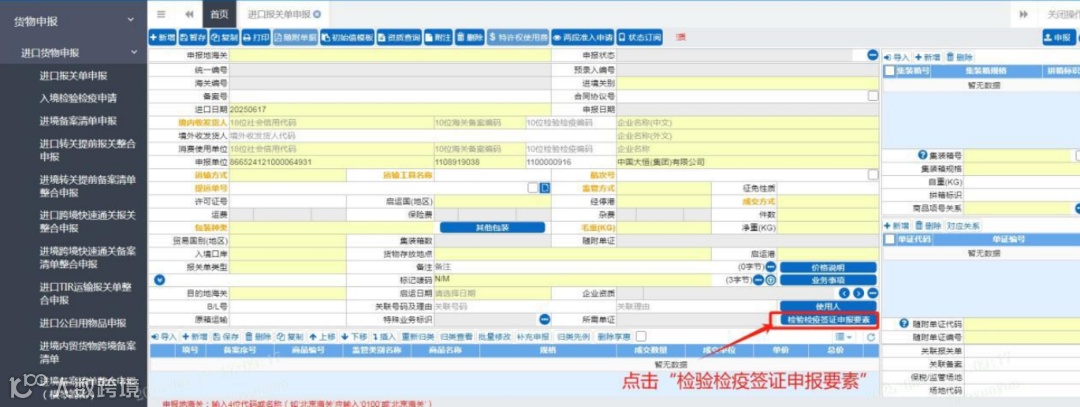Click the left double-arrow tab scroll icon
This screenshot has height=407, width=1080.
point(189,14)
